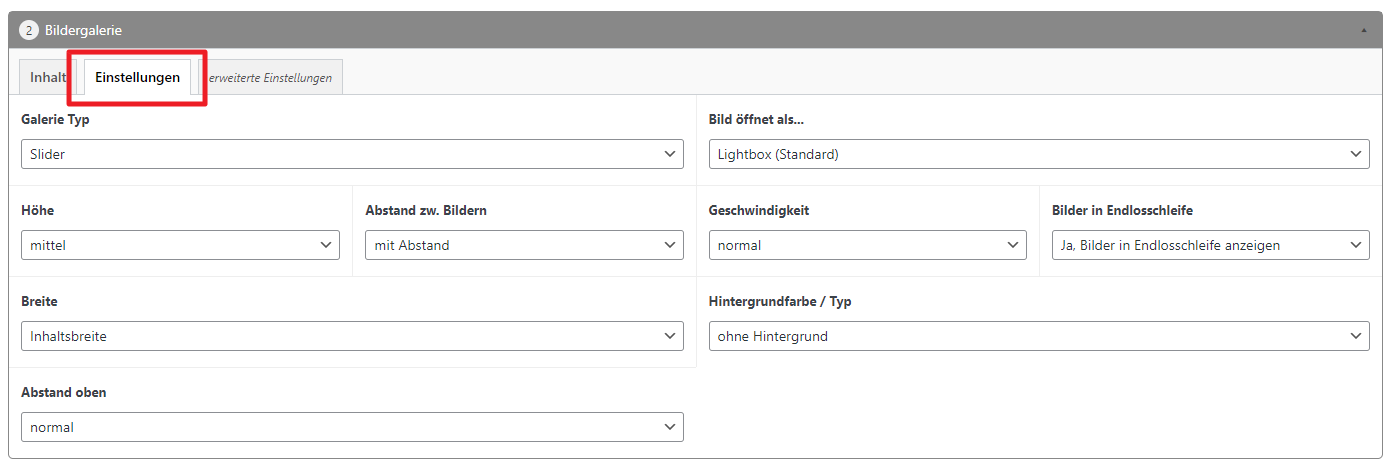This screenshot has height=471, width=1392.
Task: Click the Abstand zw. Bildern label text
Action: point(426,211)
